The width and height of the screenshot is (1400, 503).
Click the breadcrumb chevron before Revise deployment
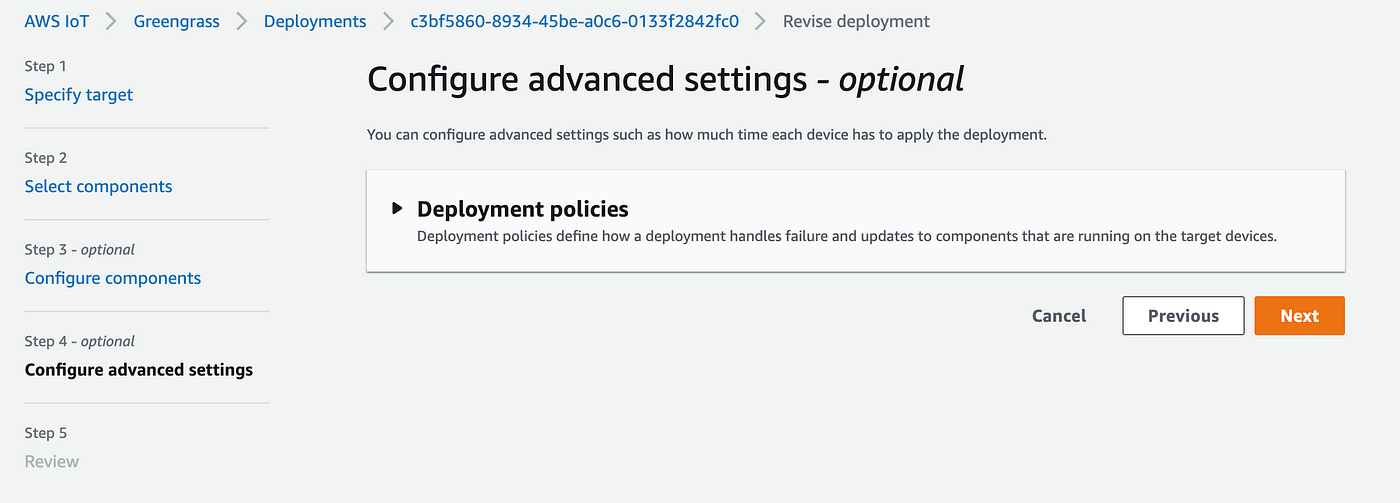pos(761,21)
